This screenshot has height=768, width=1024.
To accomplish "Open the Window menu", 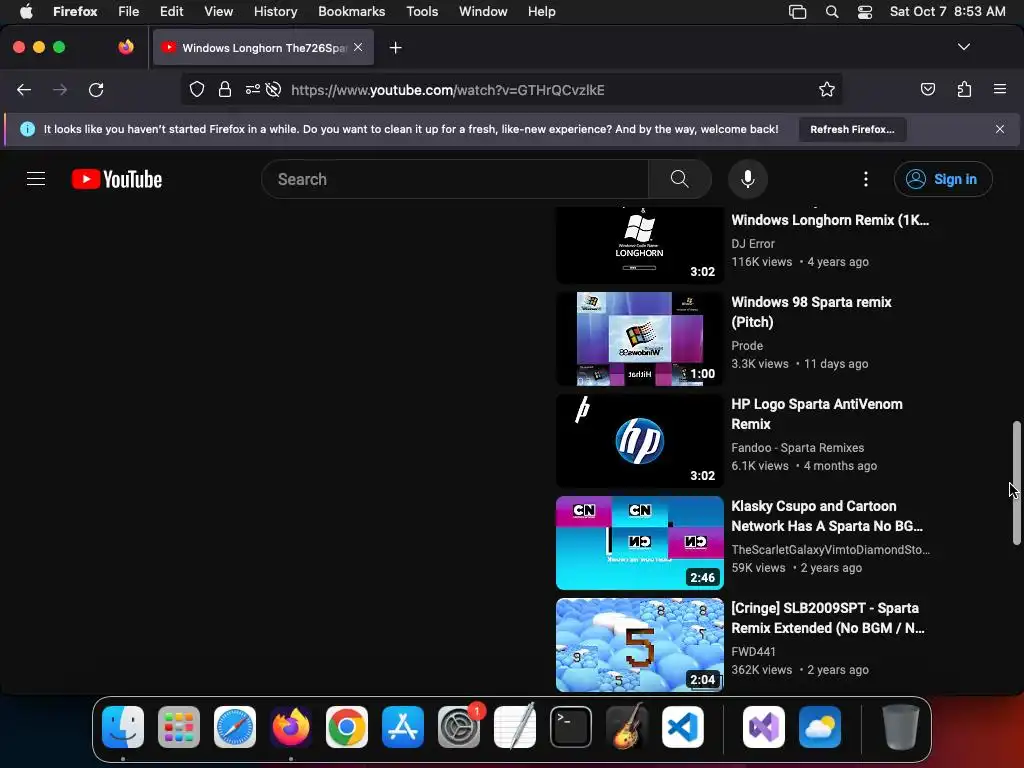I will pos(483,11).
